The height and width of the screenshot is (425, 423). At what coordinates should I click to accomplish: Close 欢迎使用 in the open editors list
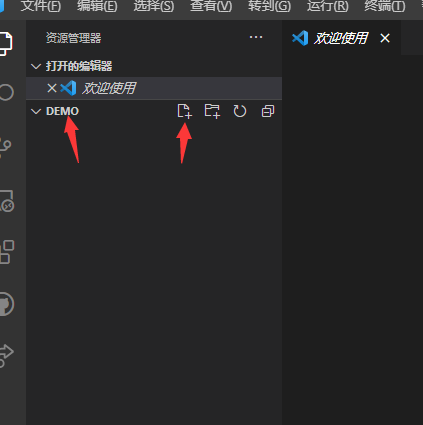[x=52, y=88]
